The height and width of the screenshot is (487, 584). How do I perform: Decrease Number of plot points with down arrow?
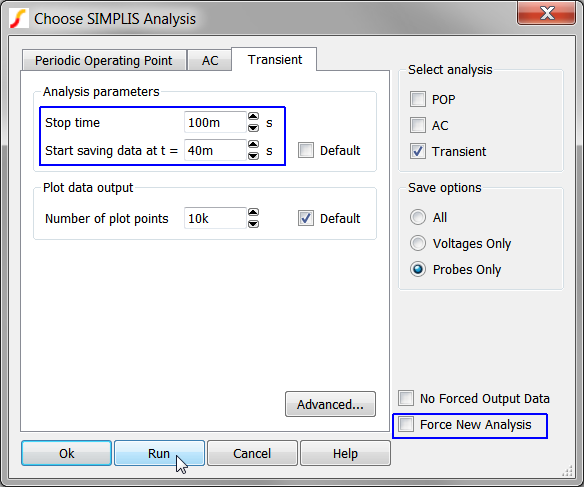(x=253, y=224)
